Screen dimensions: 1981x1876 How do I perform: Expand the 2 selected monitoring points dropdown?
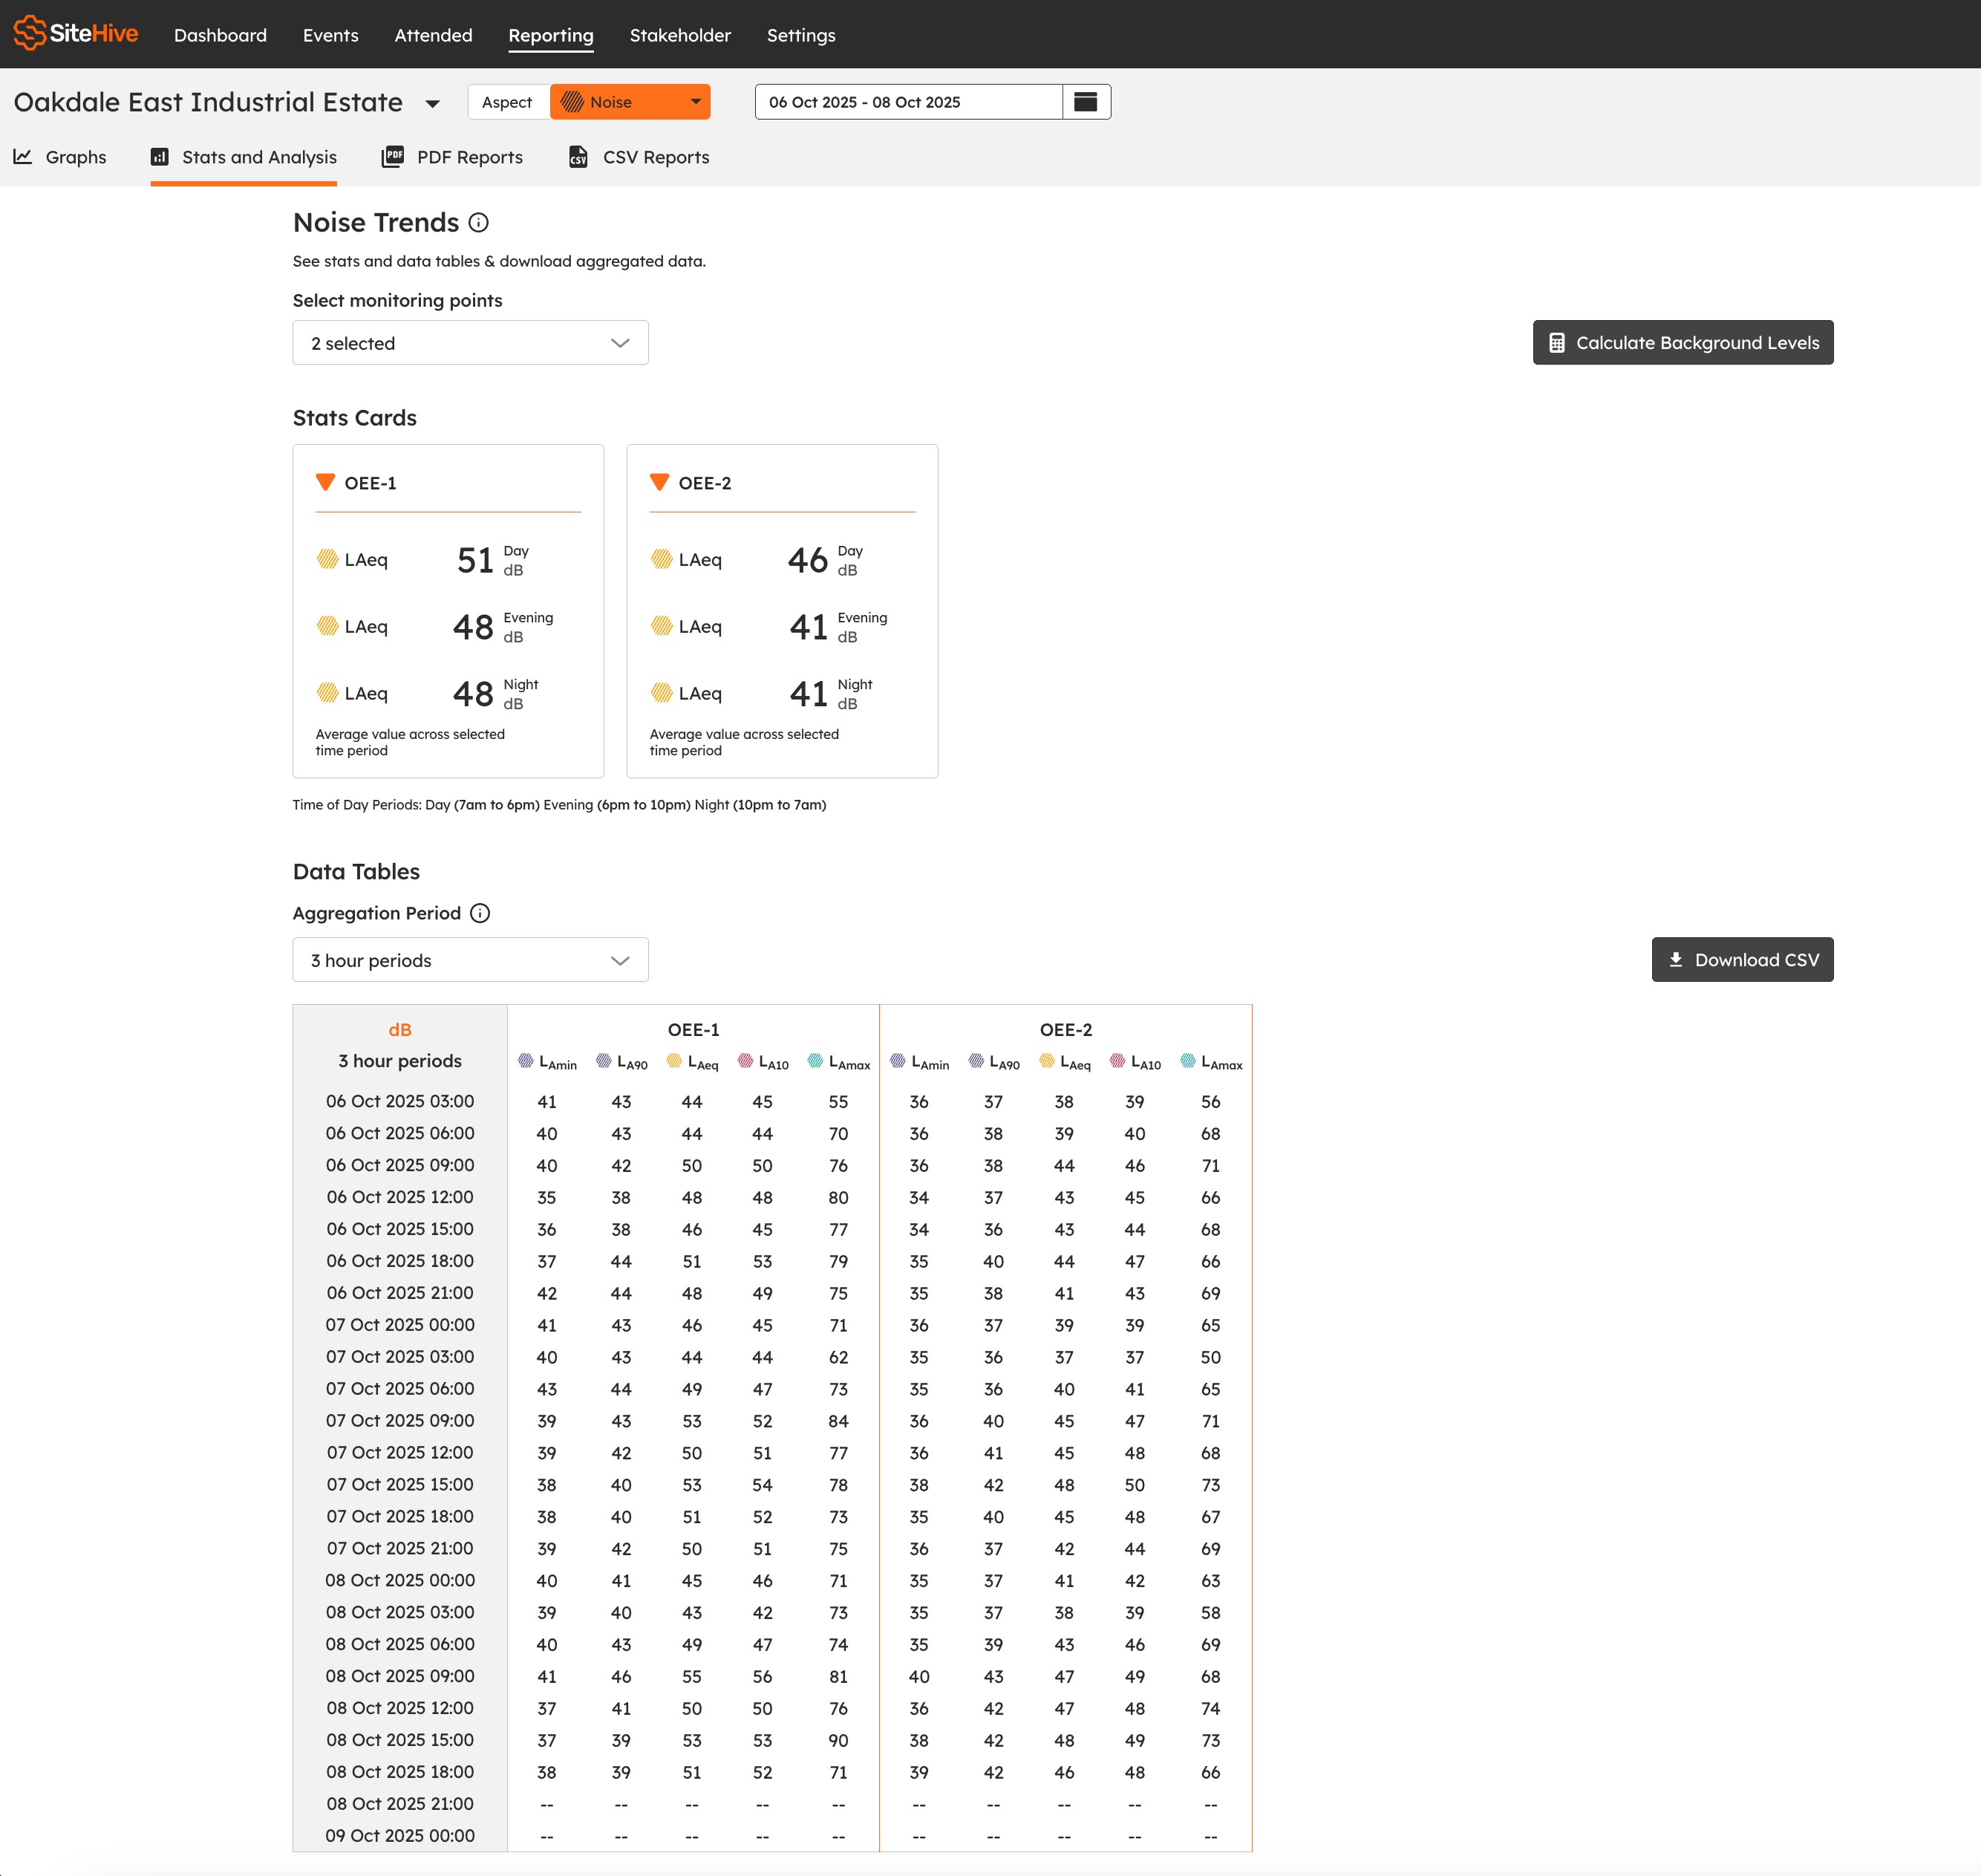coord(470,343)
